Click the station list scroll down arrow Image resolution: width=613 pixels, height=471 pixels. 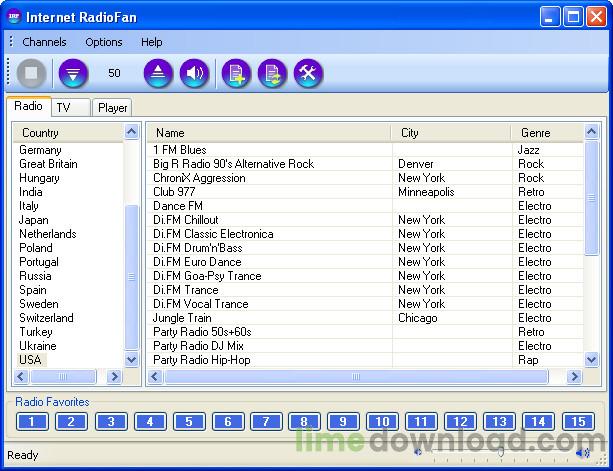[x=591, y=358]
